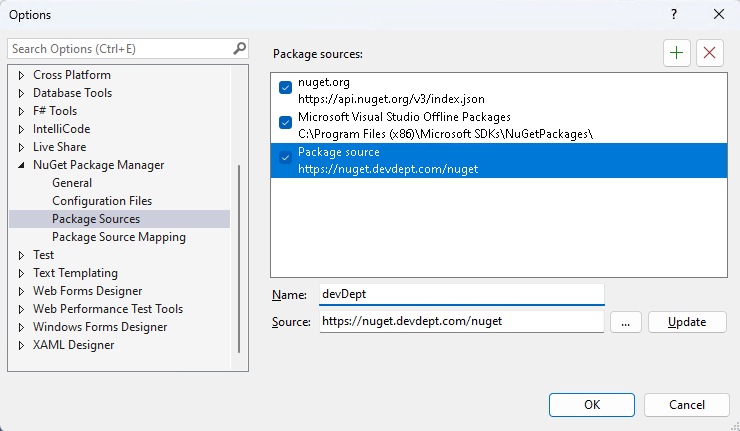The height and width of the screenshot is (431, 740).
Task: Expand the XAML Designer node
Action: pos(22,345)
